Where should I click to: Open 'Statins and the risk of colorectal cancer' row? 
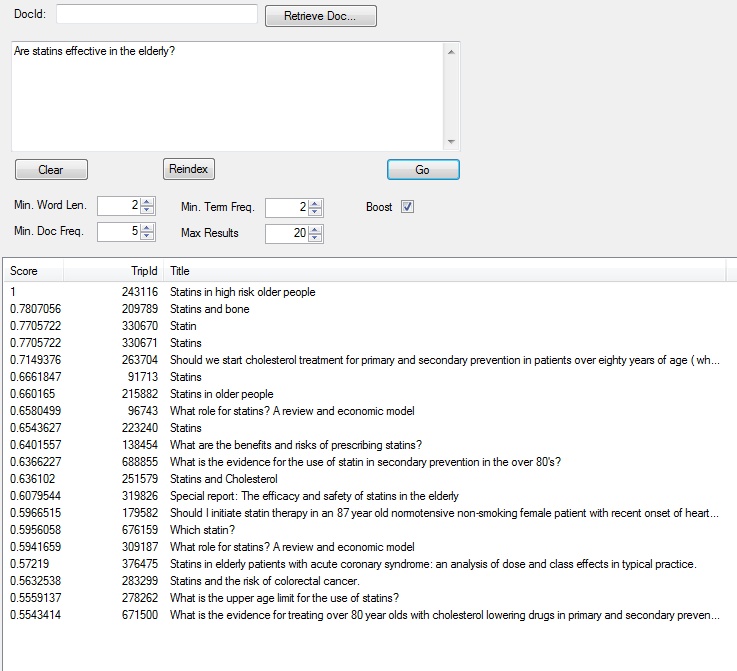pos(264,581)
